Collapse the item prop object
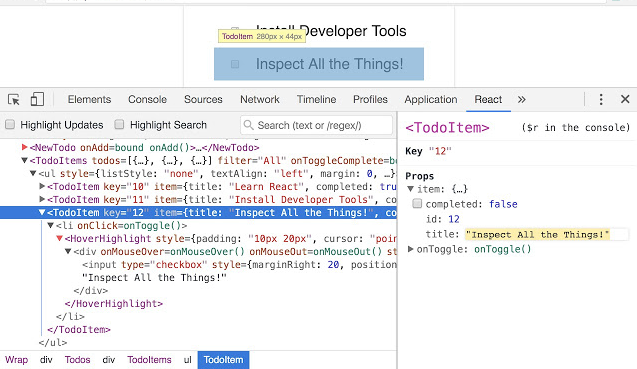637x369 pixels. click(x=410, y=189)
